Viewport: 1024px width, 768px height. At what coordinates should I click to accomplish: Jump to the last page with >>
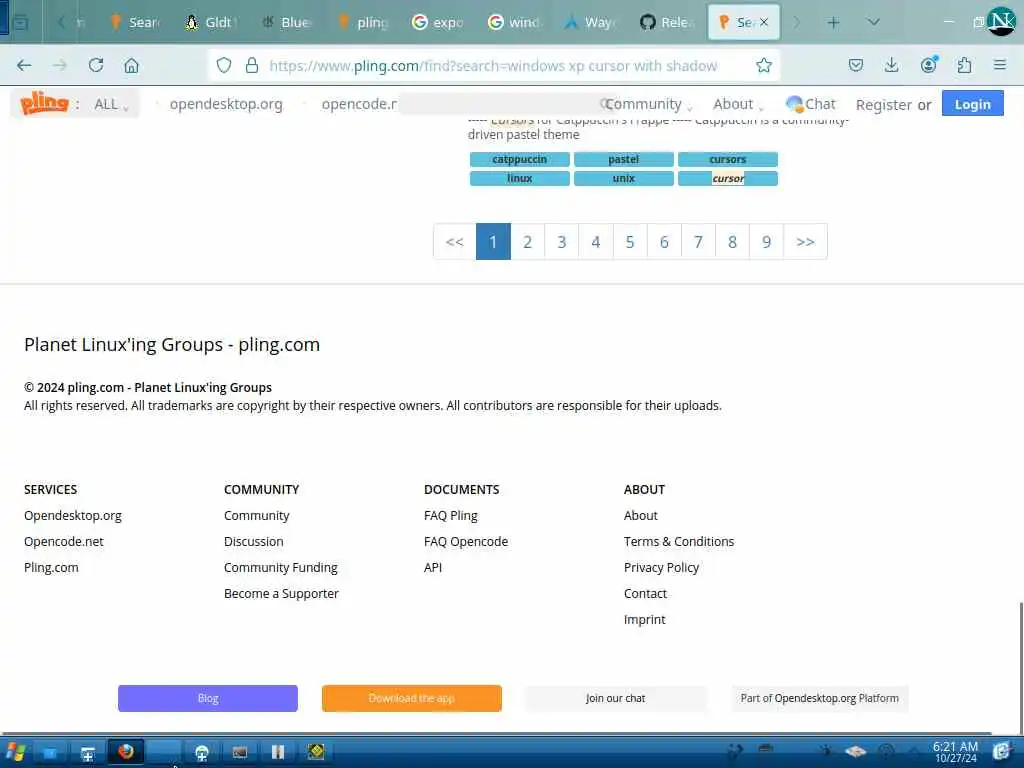point(805,242)
